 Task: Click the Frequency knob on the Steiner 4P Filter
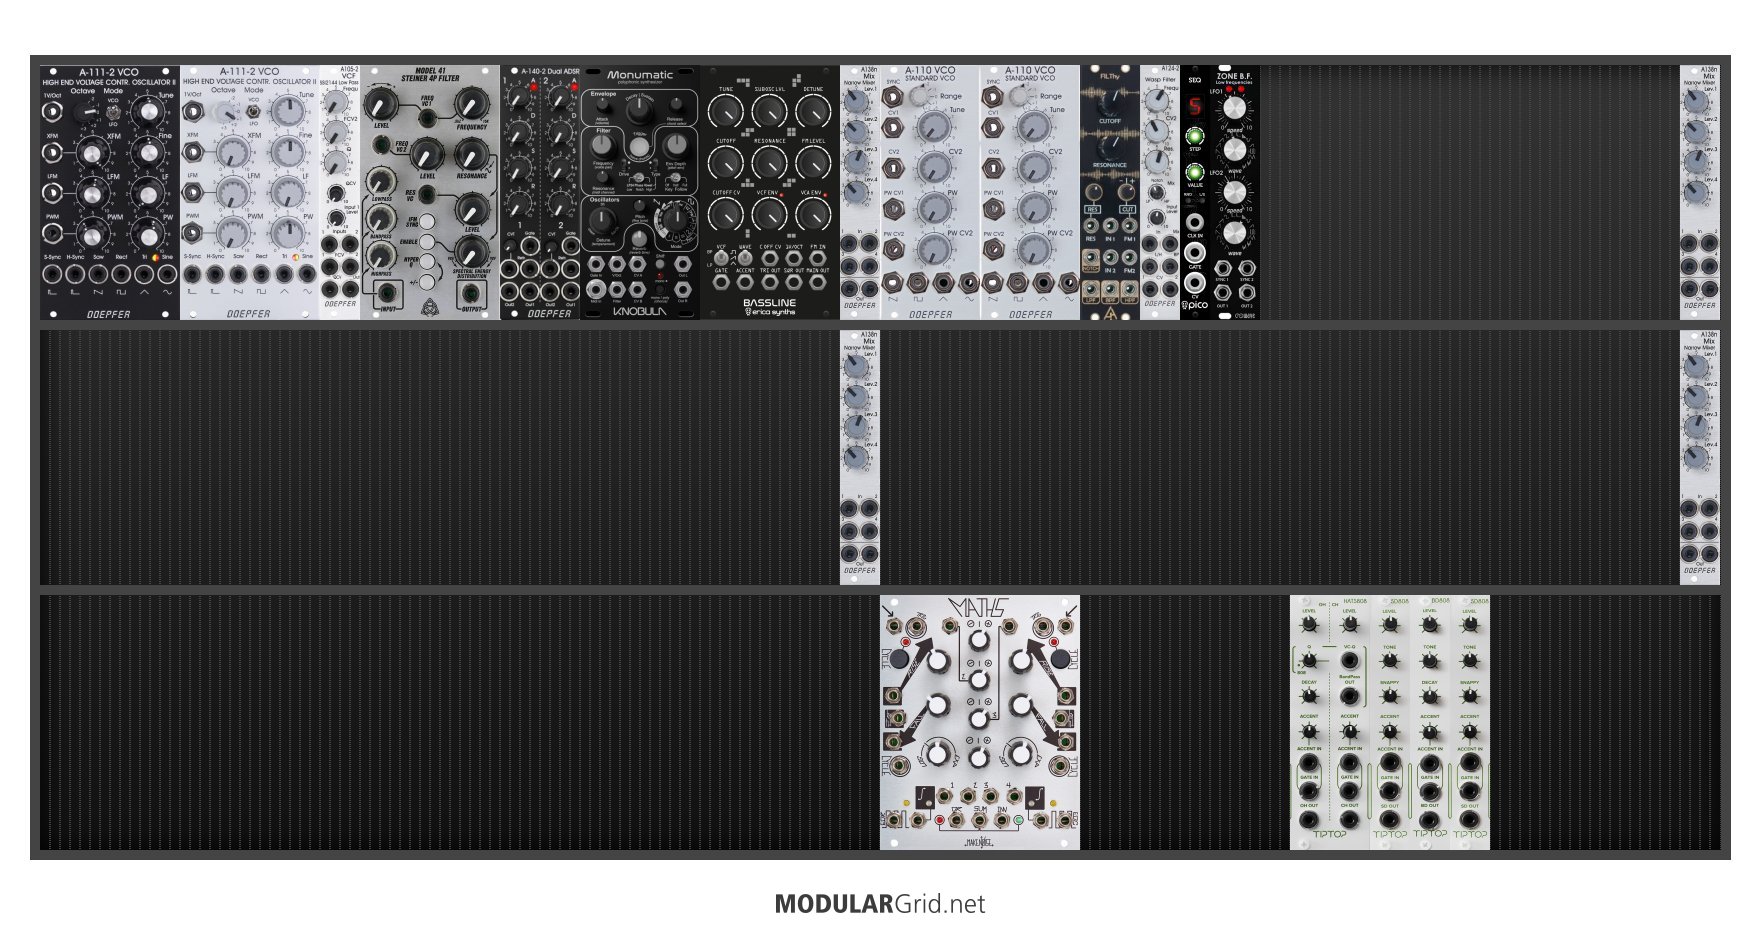point(471,104)
